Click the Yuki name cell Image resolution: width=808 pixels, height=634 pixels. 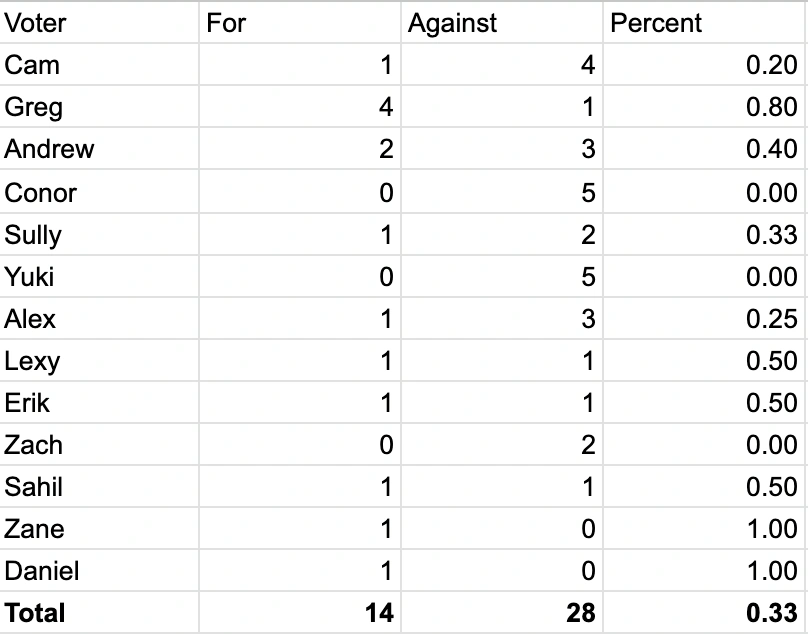(30, 276)
